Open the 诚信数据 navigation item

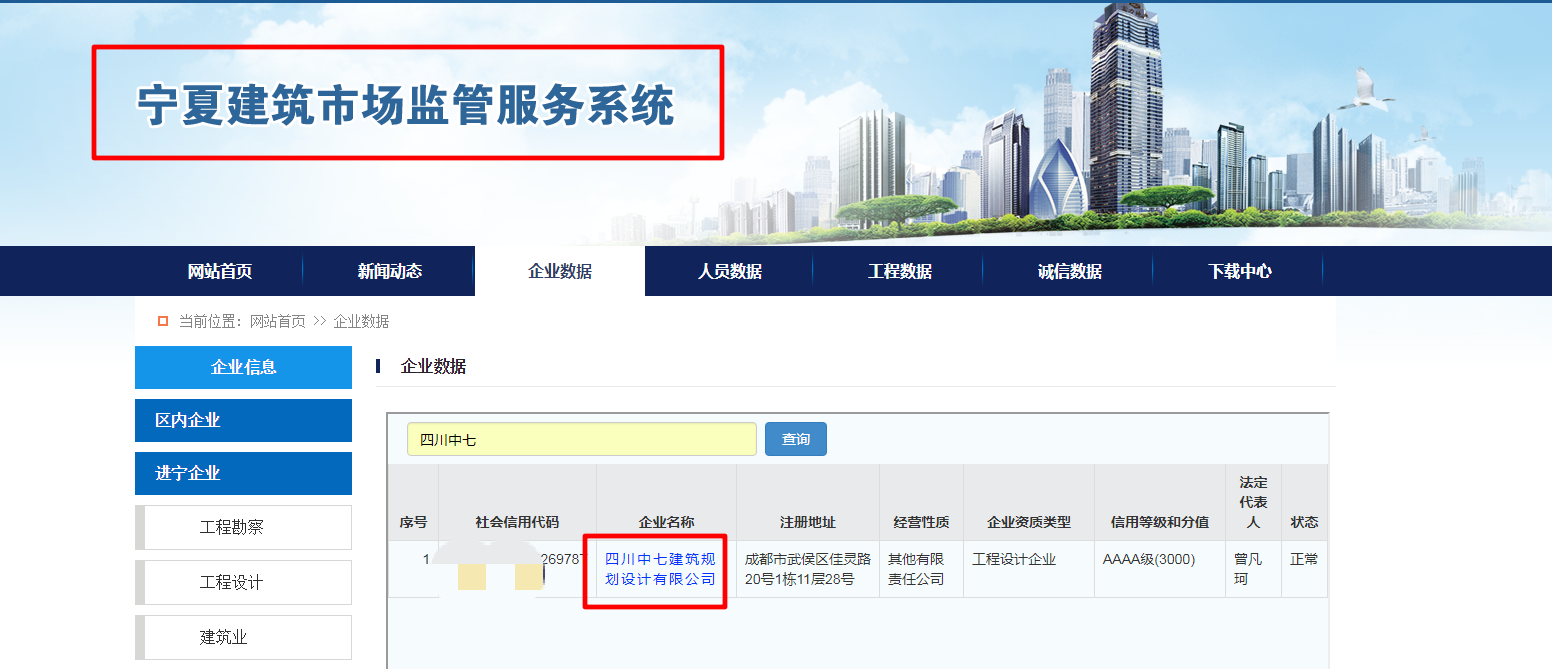point(1070,271)
